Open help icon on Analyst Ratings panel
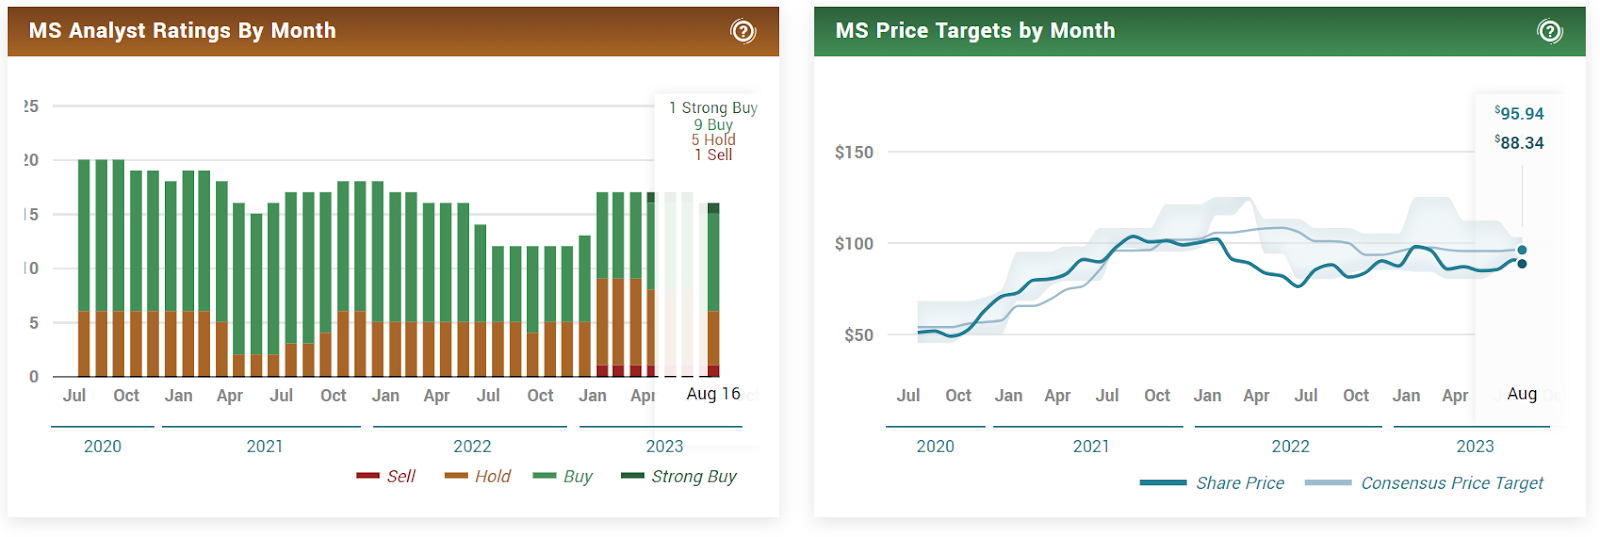 743,31
